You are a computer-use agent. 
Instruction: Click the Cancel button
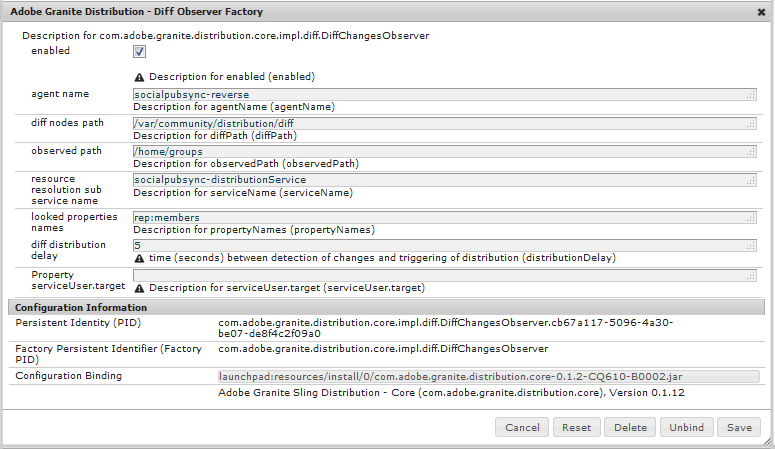(522, 427)
